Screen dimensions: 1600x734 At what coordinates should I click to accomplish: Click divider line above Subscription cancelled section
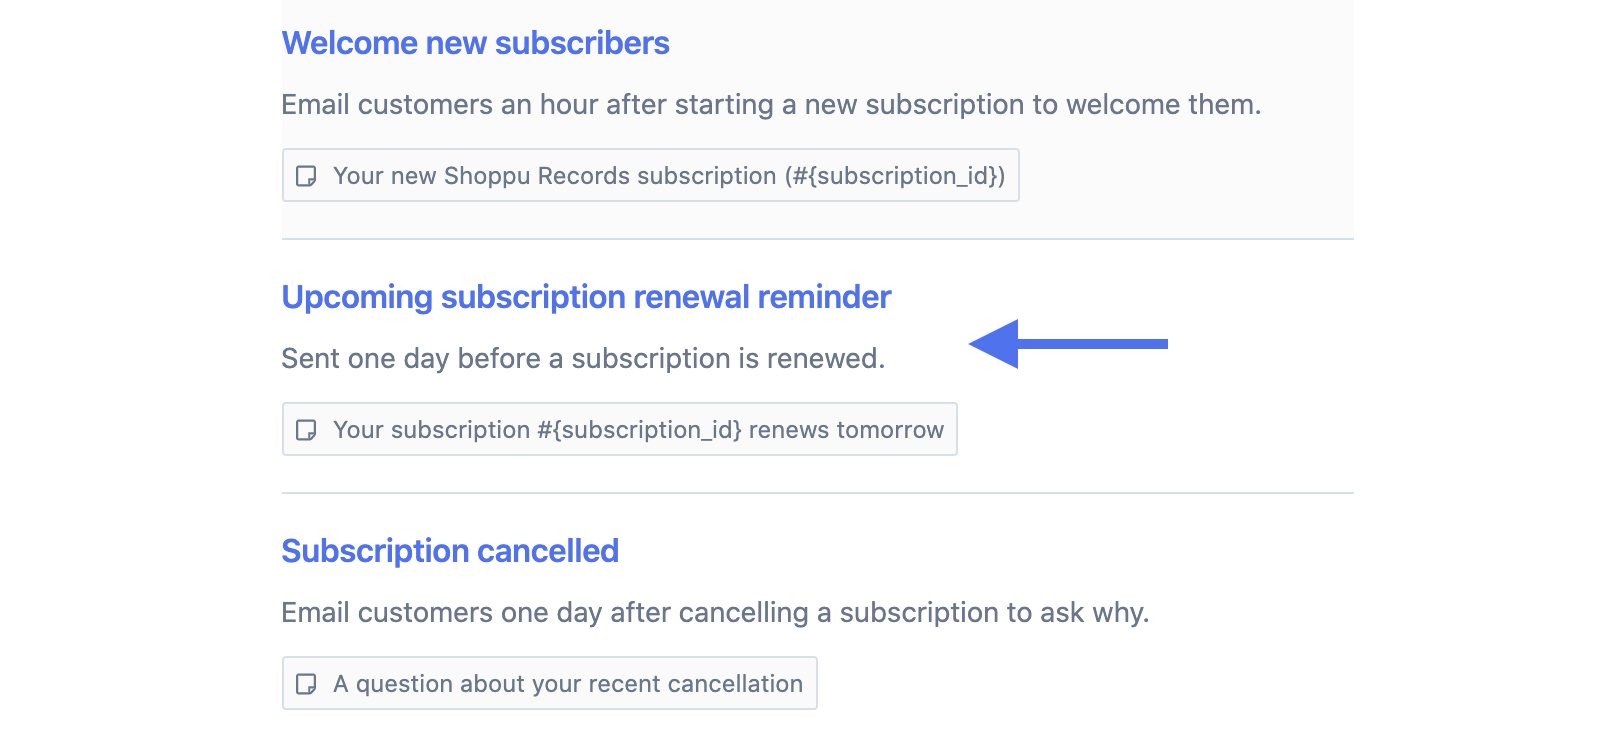click(817, 493)
